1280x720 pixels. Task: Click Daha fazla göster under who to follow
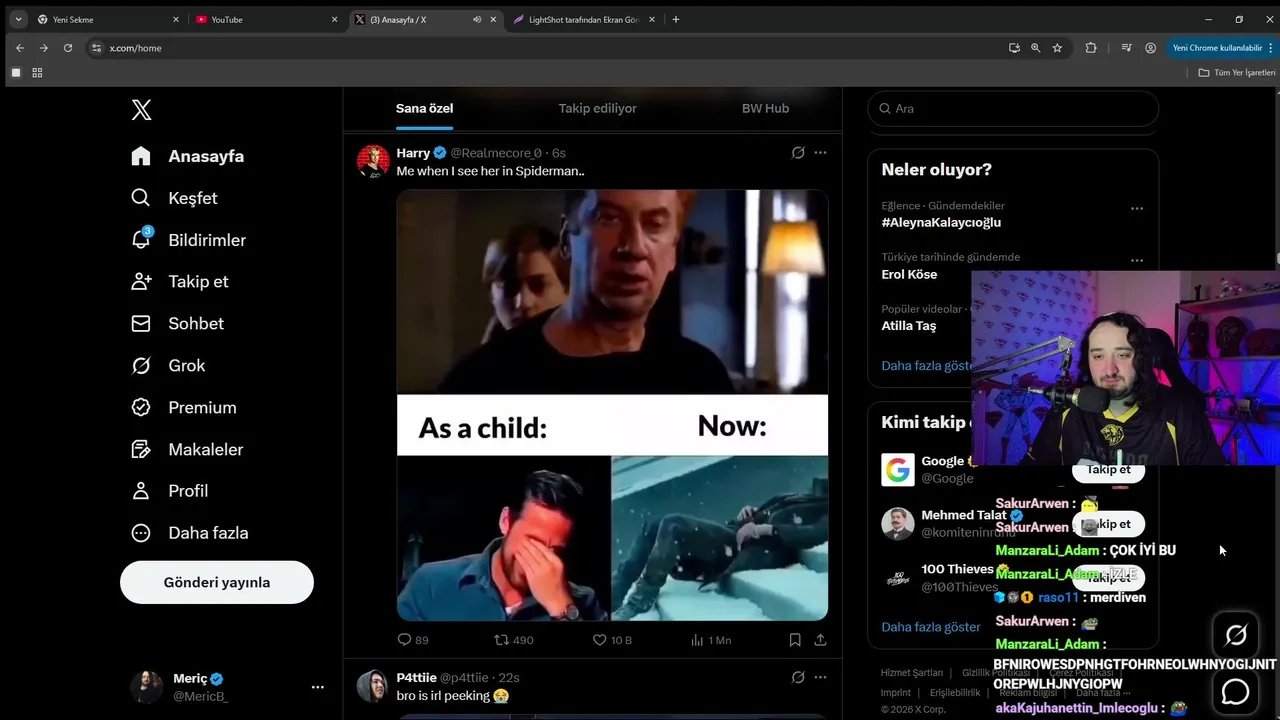point(931,627)
